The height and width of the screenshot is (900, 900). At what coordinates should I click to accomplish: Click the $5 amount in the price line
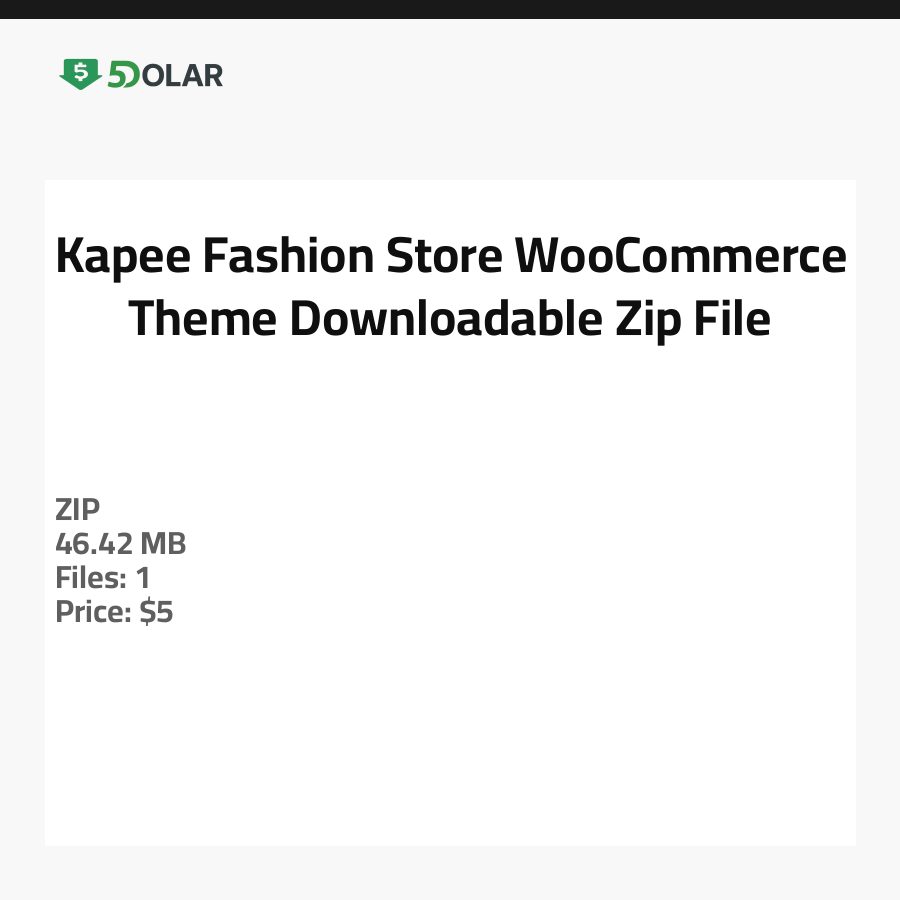tap(156, 612)
